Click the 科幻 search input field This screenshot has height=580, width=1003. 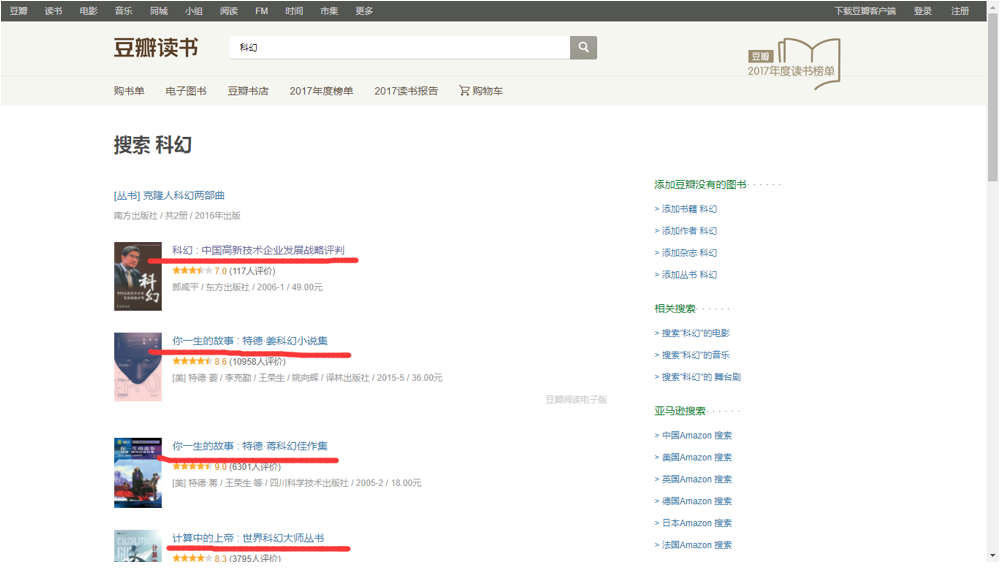point(400,47)
